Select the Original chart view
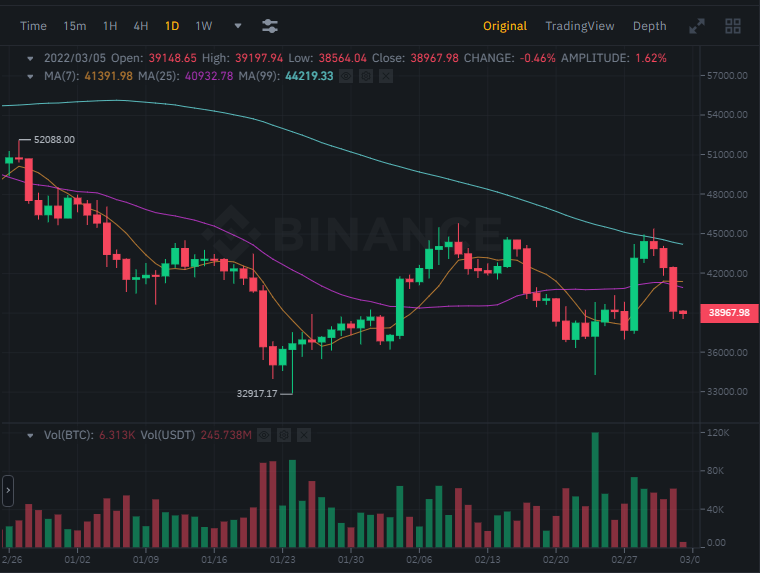The image size is (760, 573). [505, 26]
